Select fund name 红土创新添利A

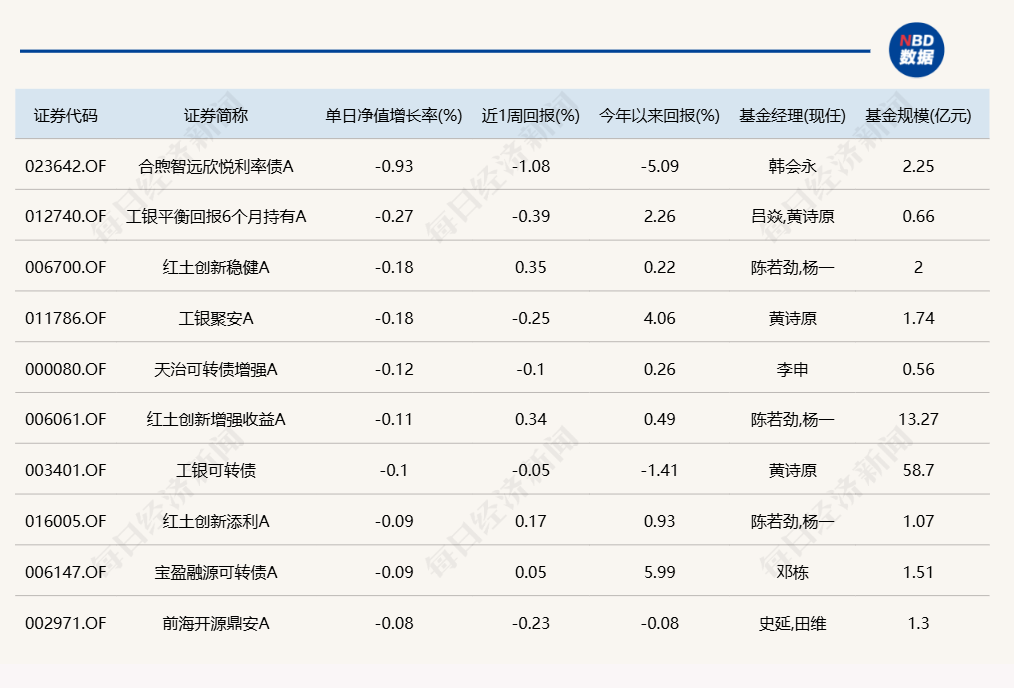[x=216, y=521]
